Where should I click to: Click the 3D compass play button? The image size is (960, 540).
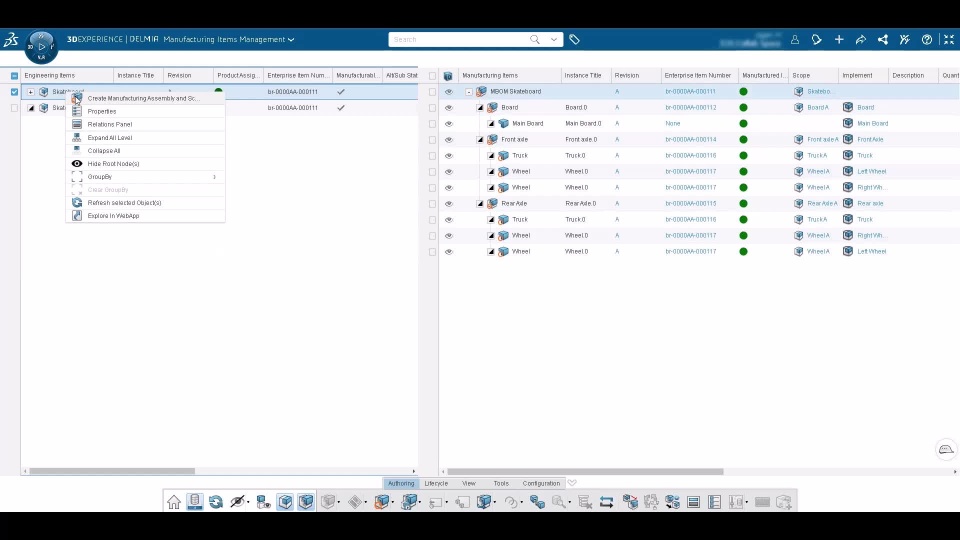[42, 47]
